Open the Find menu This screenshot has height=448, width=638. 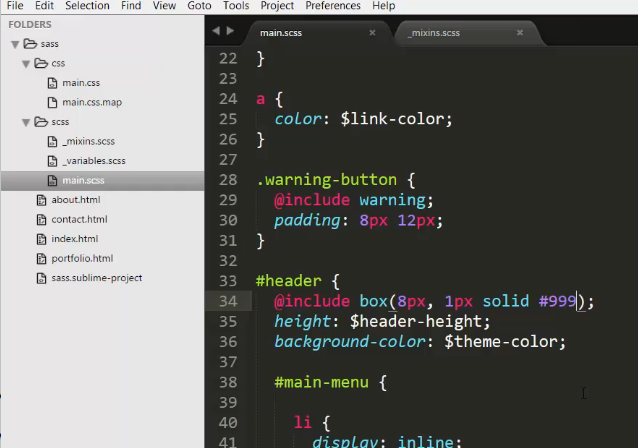(131, 6)
